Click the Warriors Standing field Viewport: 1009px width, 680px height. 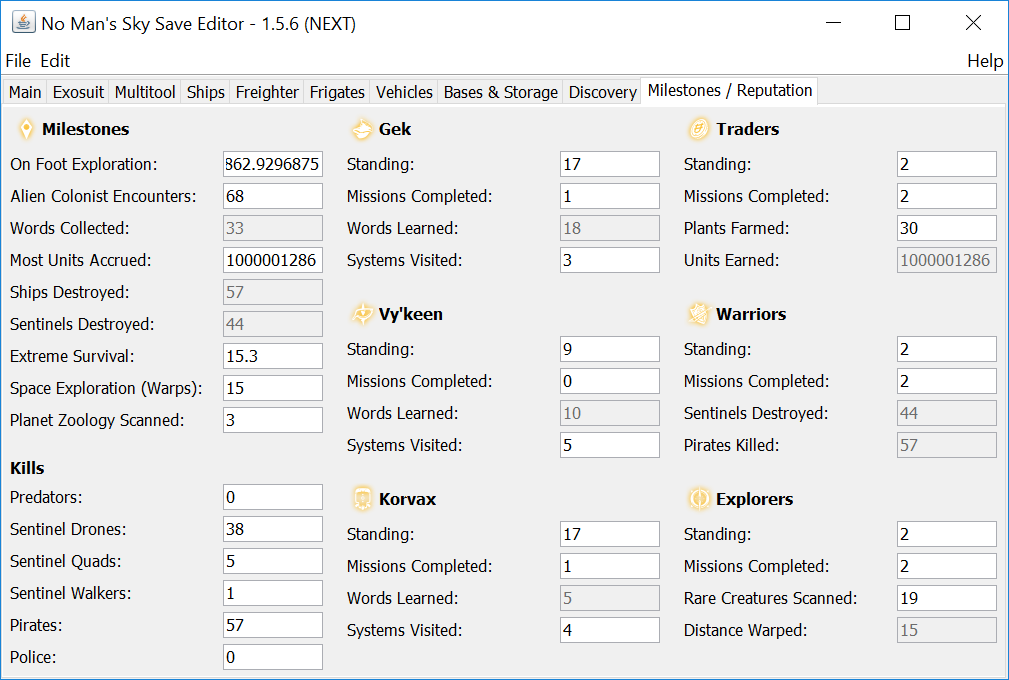(x=947, y=349)
